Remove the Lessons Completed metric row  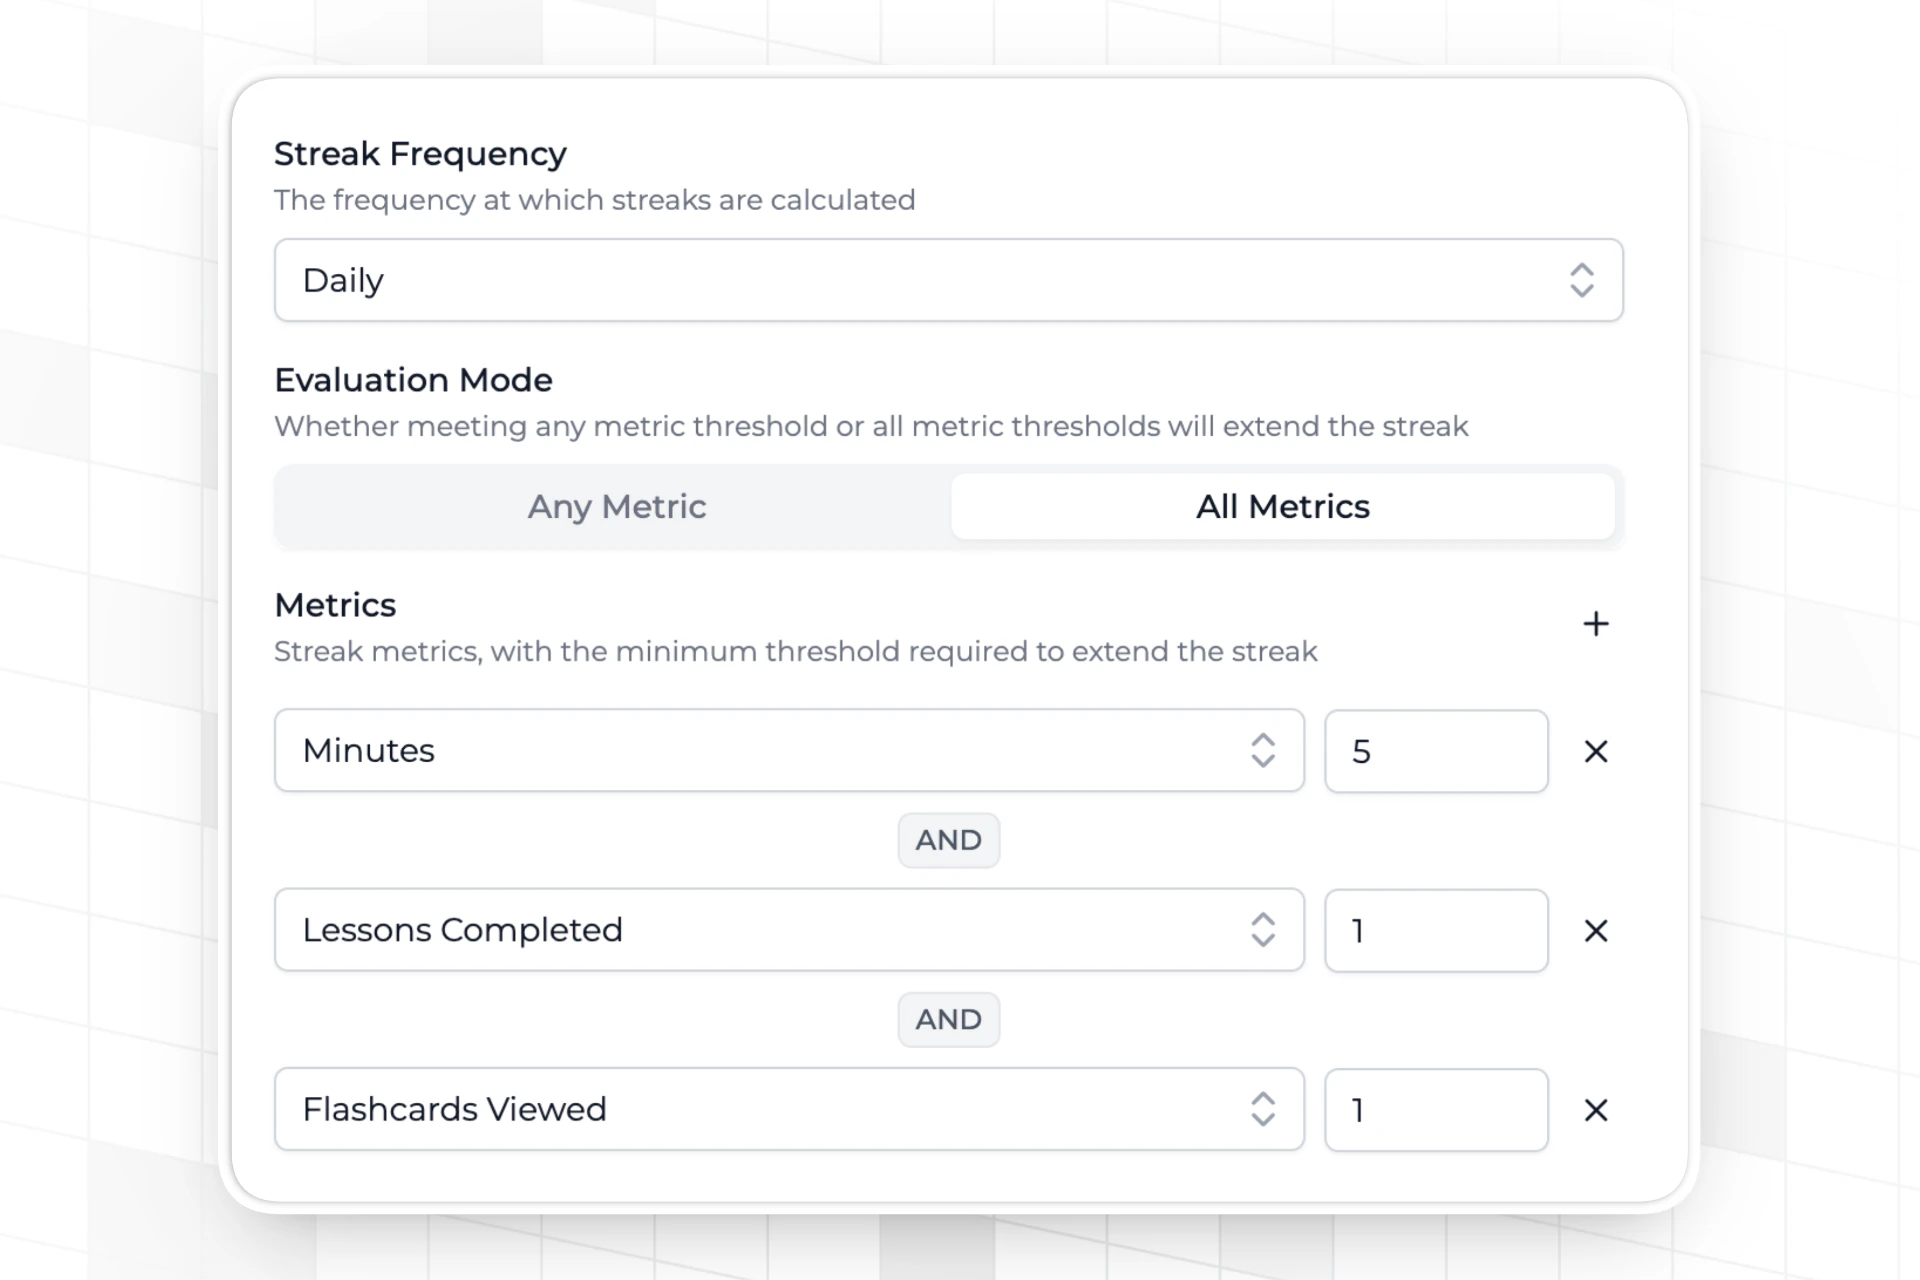tap(1596, 931)
